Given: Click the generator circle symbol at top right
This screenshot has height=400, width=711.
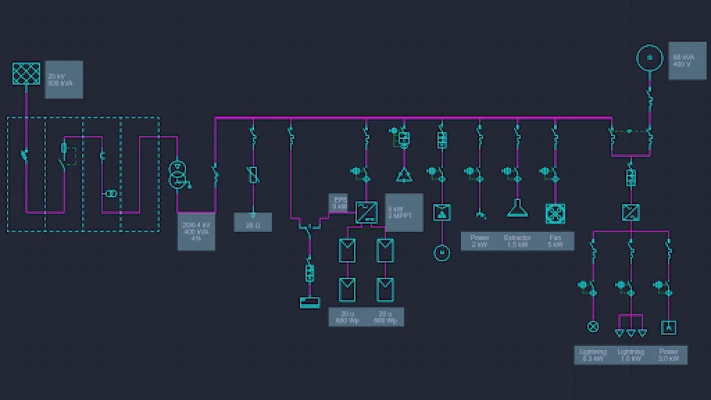Looking at the screenshot, I should click(649, 58).
